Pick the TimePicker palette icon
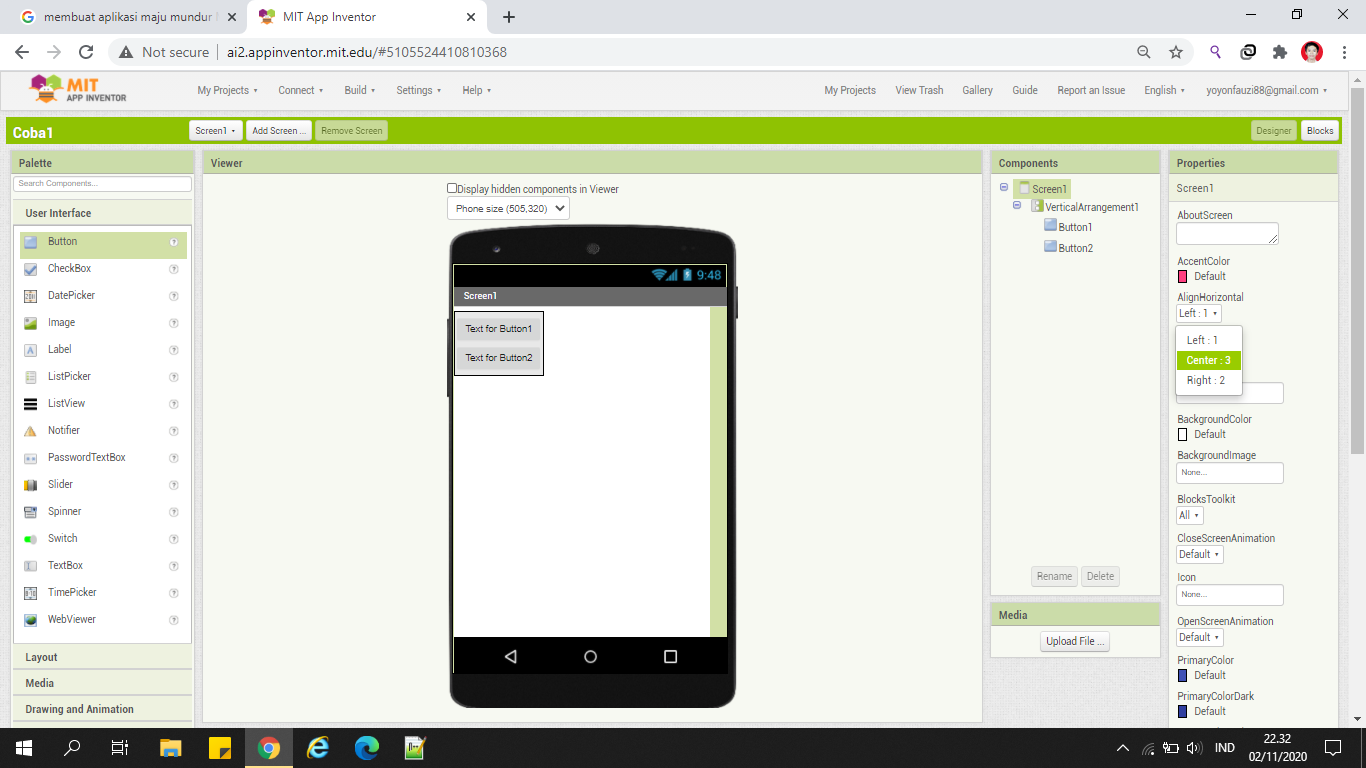Image resolution: width=1366 pixels, height=768 pixels. [x=31, y=593]
